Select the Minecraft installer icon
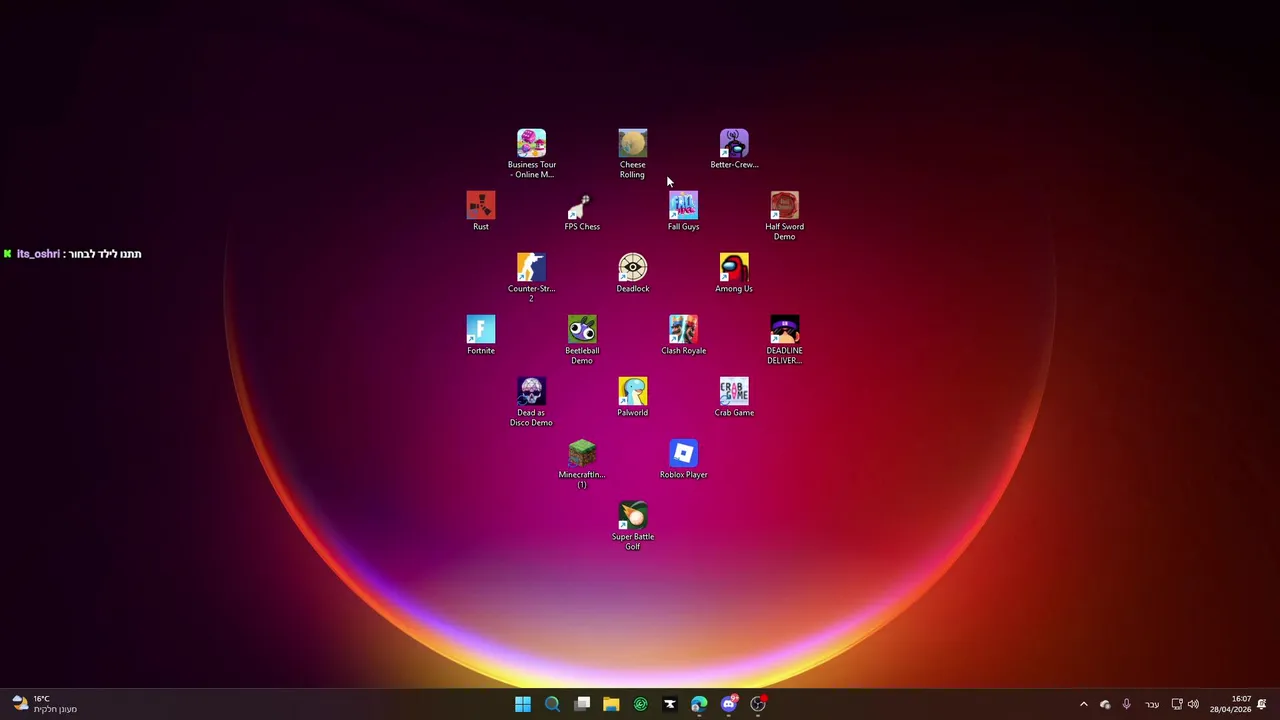 (x=582, y=464)
